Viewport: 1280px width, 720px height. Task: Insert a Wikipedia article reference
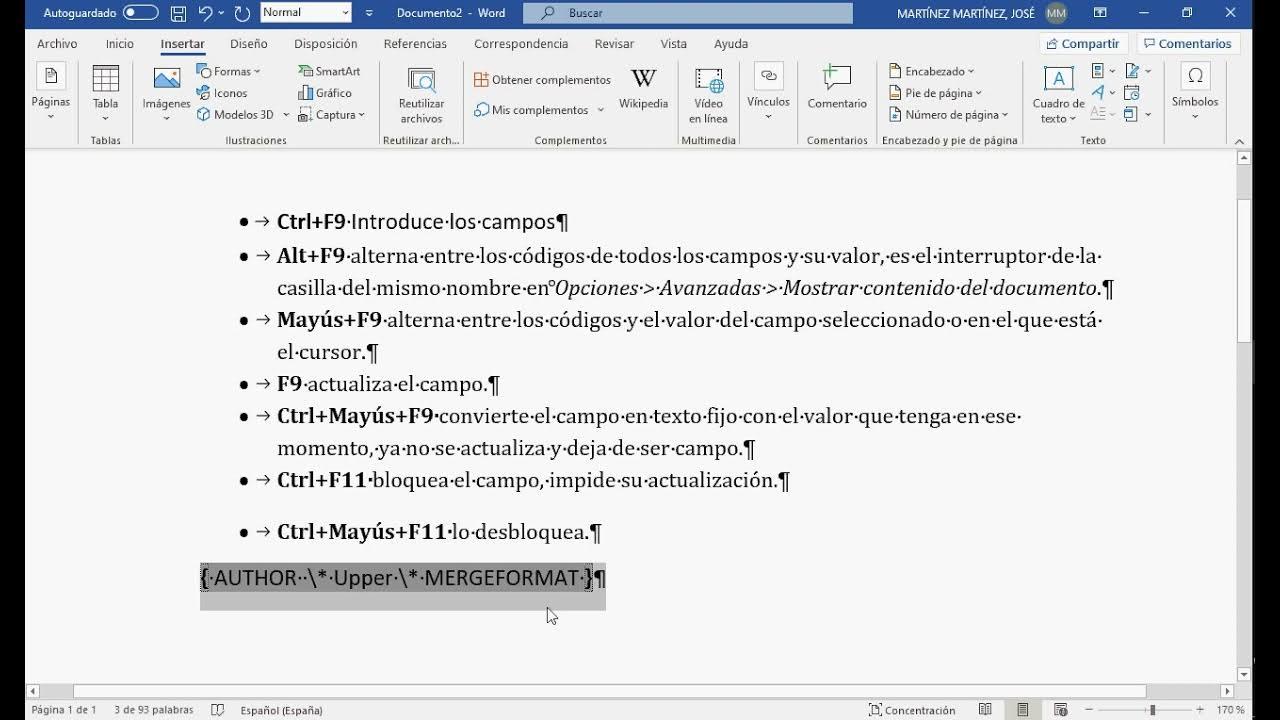click(644, 91)
